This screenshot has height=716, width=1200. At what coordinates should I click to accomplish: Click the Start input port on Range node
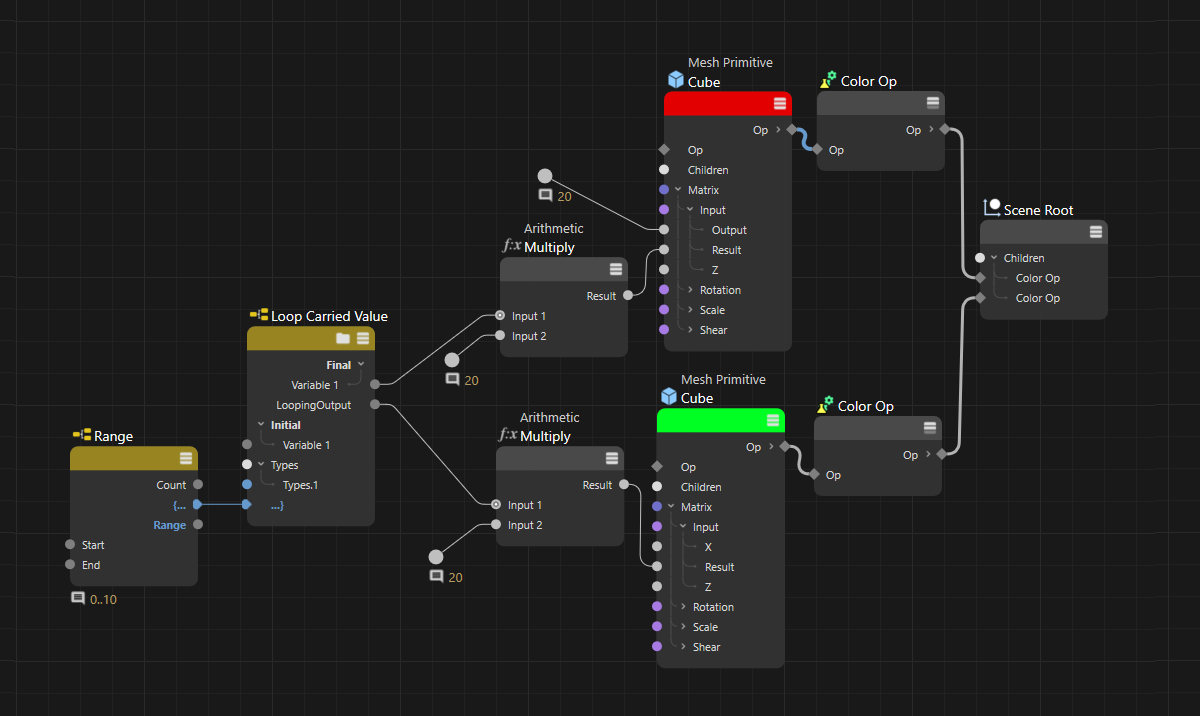[x=70, y=545]
